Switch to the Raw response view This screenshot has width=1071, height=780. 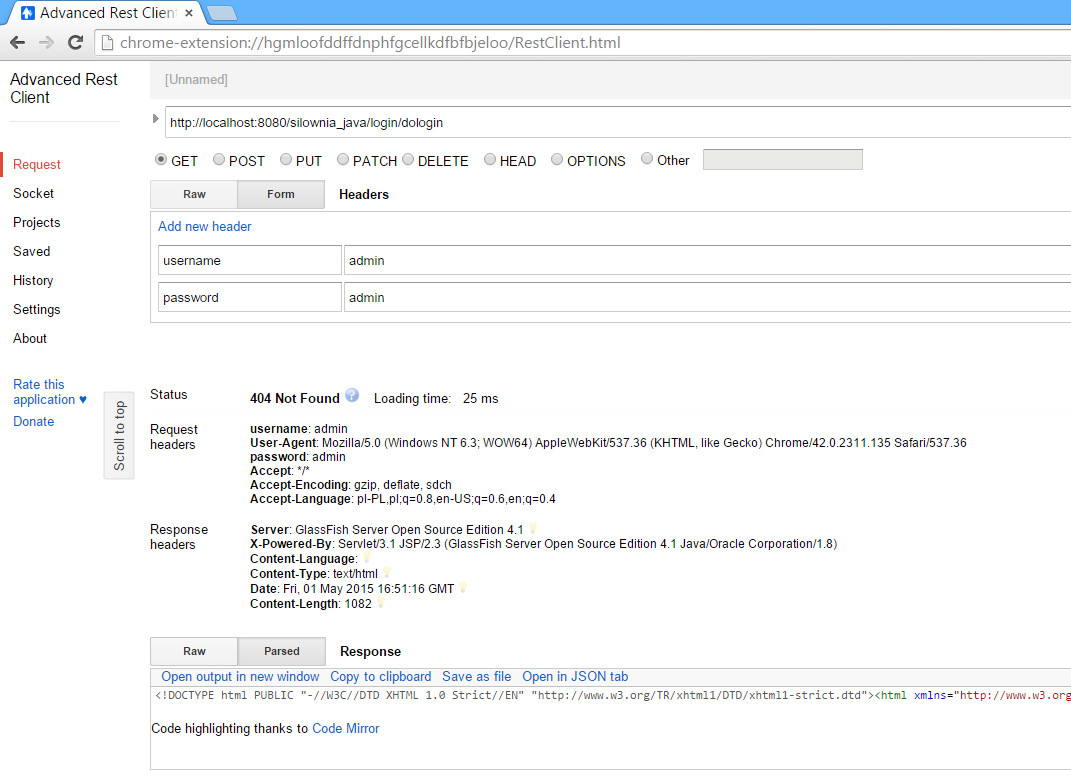pyautogui.click(x=193, y=651)
